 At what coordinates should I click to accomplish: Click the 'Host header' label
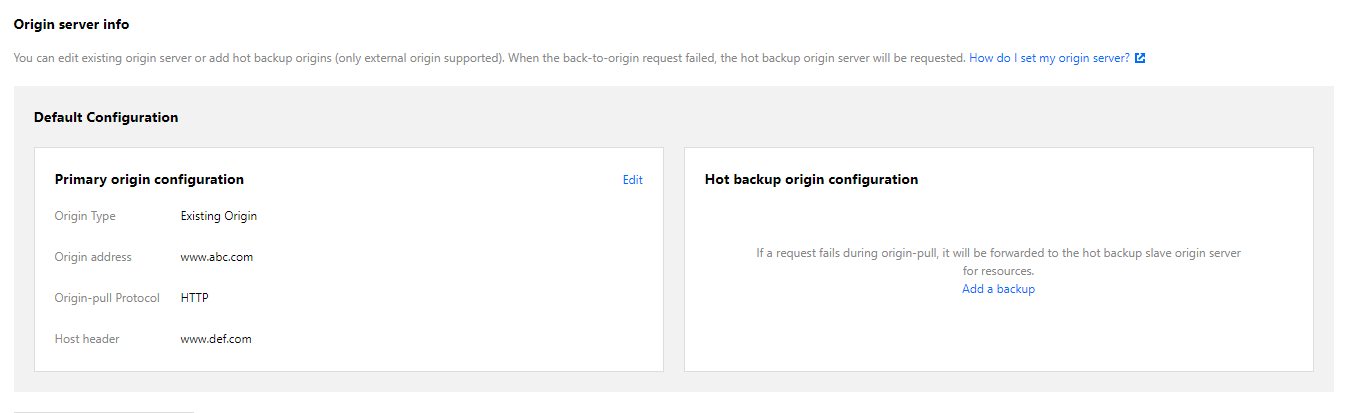(87, 339)
